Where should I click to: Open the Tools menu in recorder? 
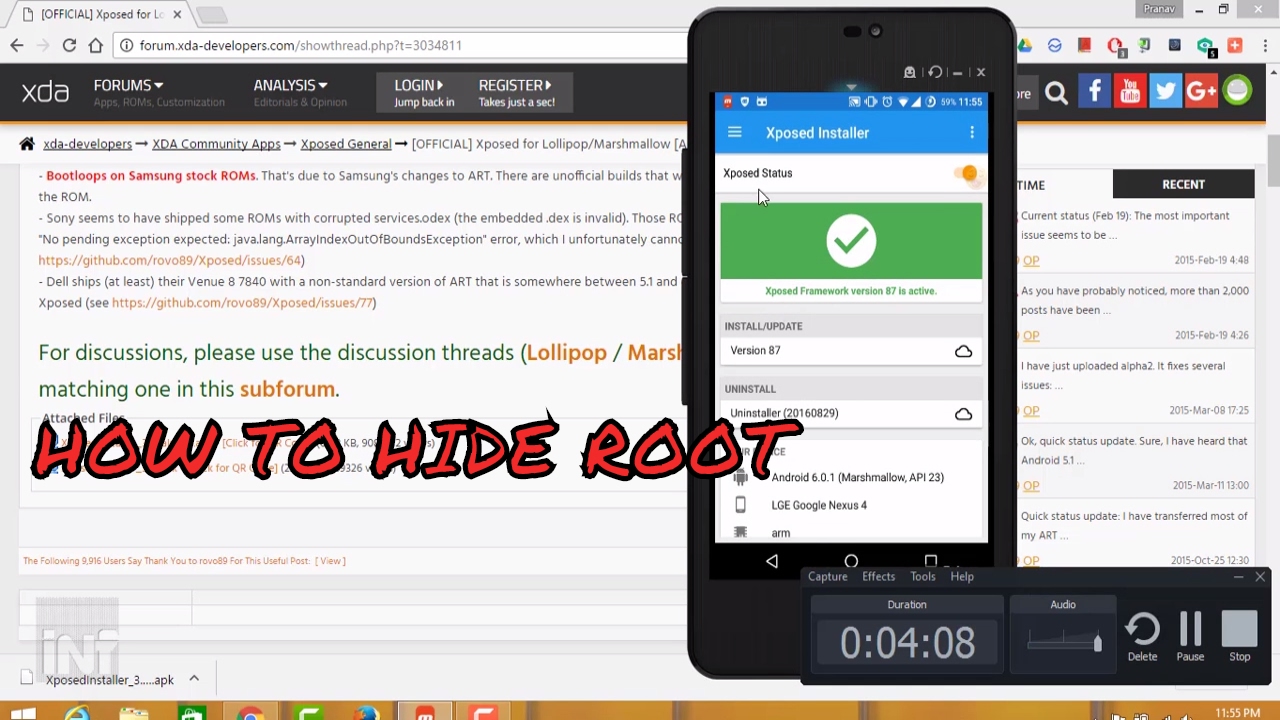click(x=923, y=576)
